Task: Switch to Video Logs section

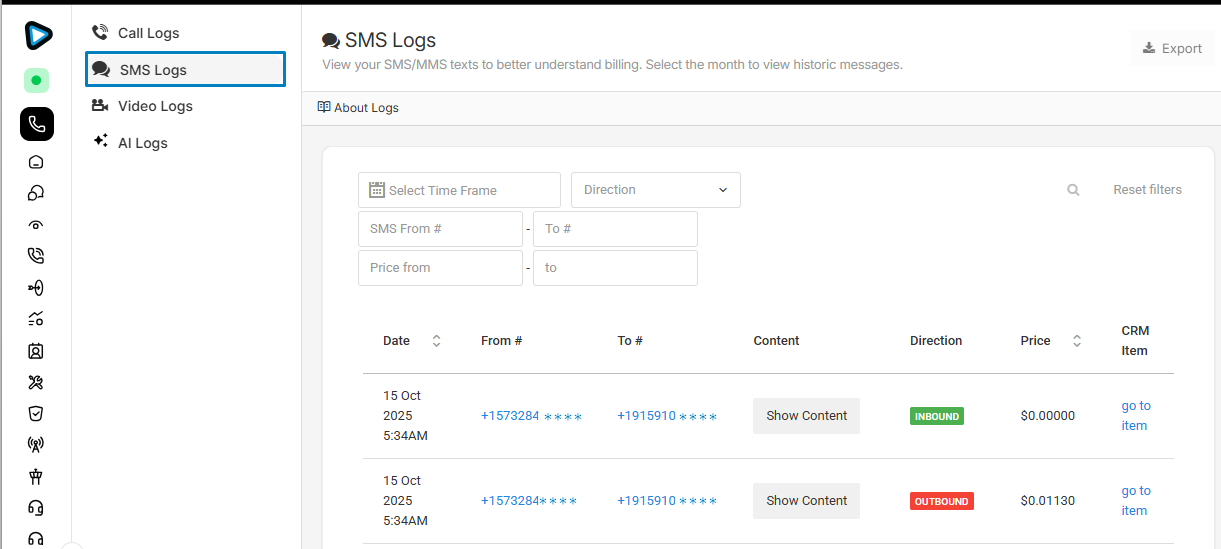Action: [x=154, y=106]
